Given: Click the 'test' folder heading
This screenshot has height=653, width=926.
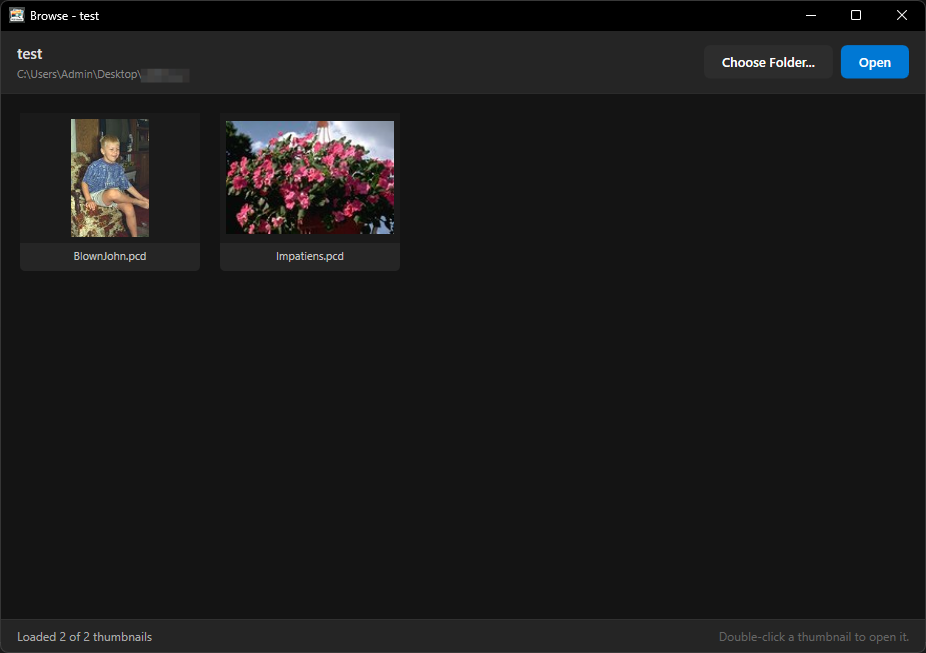Looking at the screenshot, I should [x=30, y=54].
